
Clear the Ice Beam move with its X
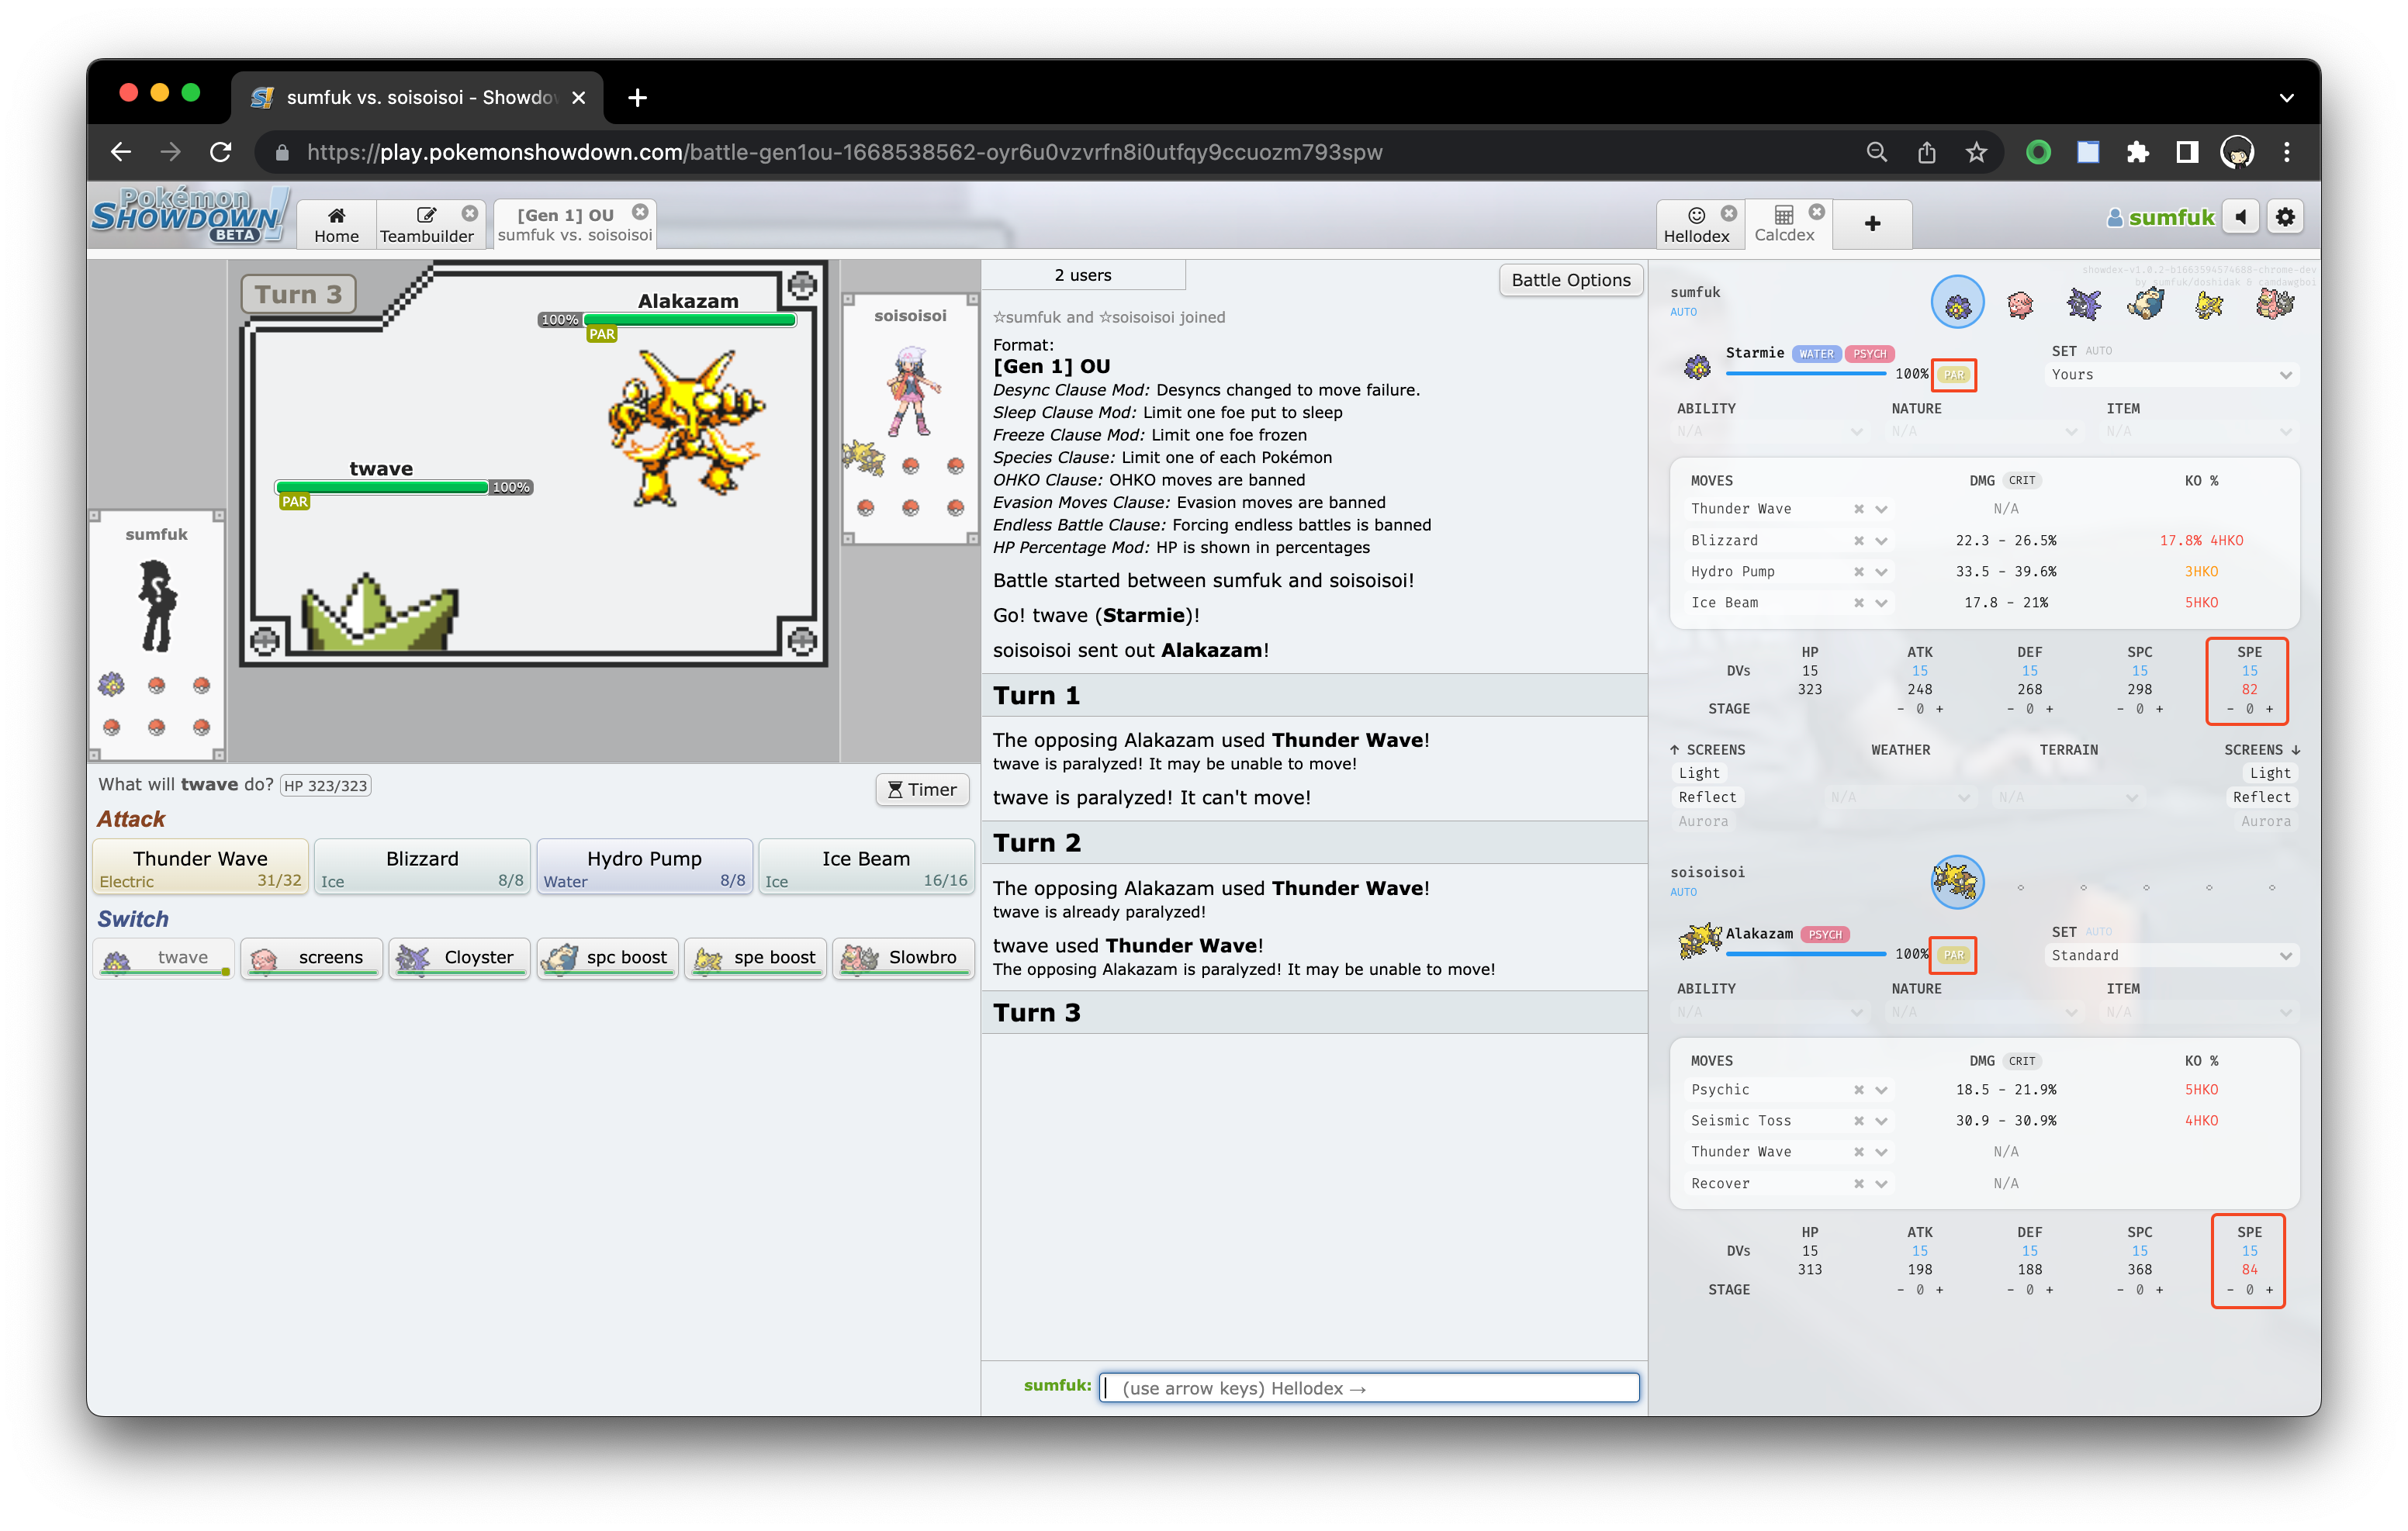pos(1858,603)
